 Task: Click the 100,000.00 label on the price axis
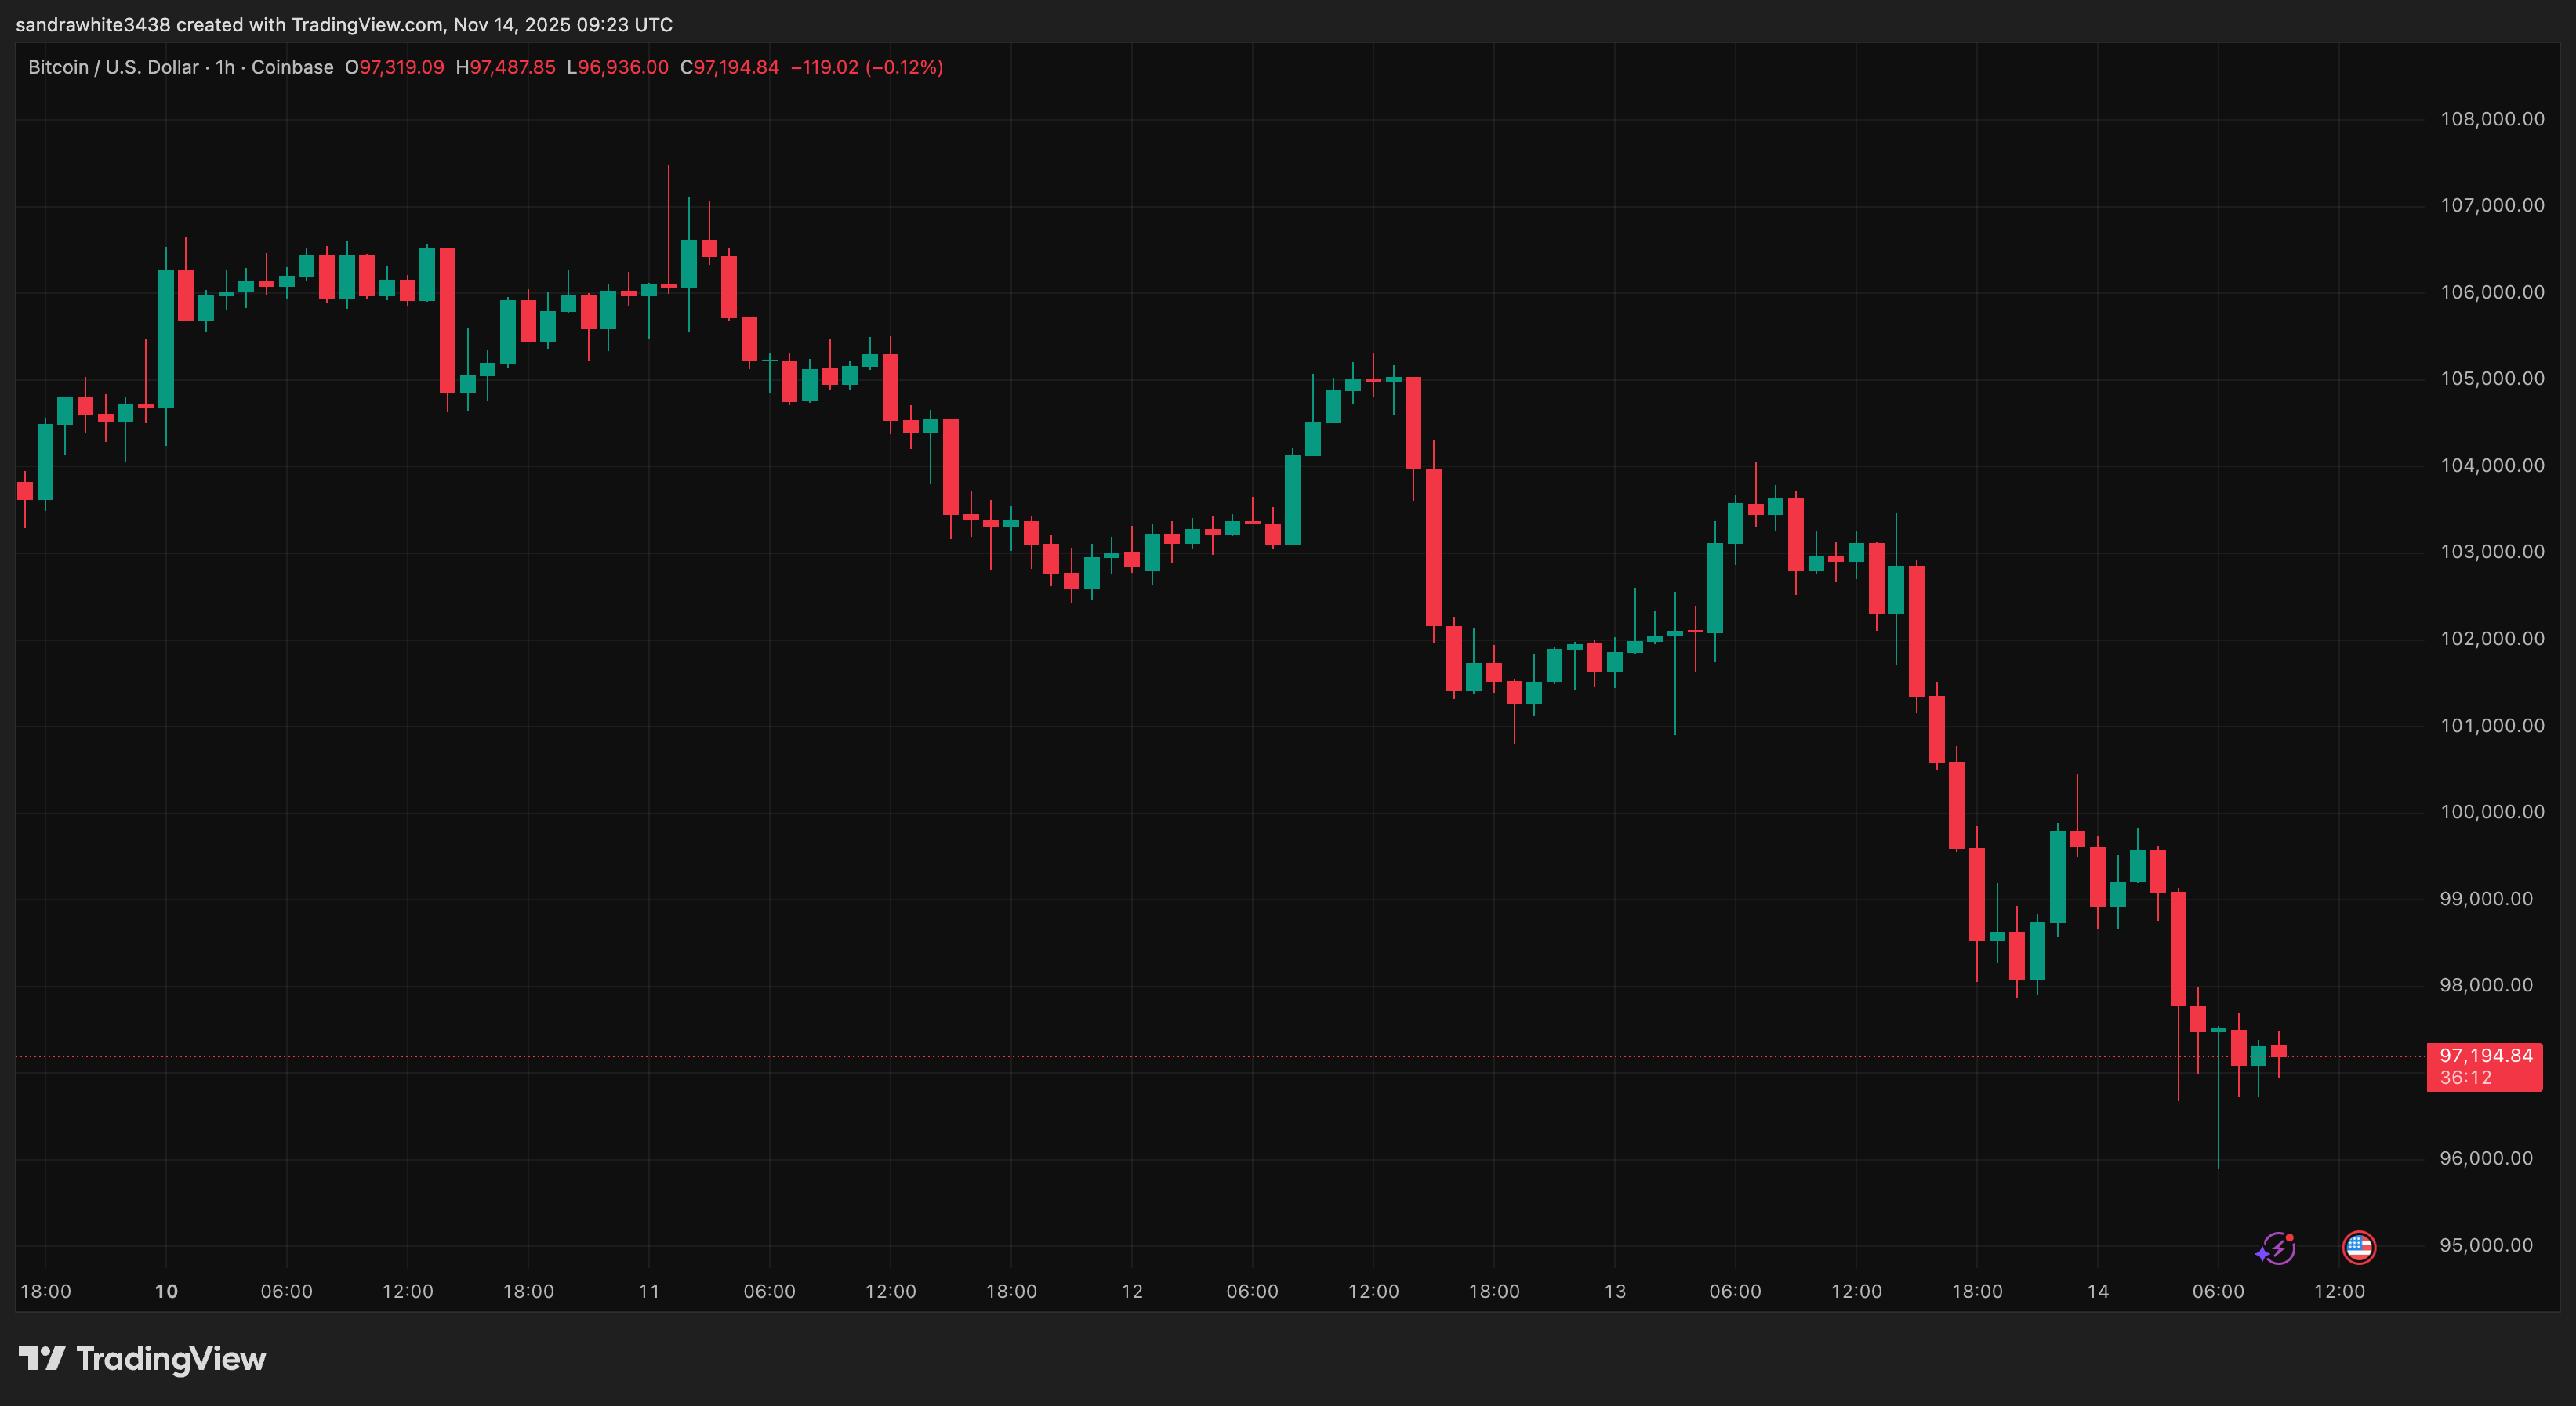pos(2492,811)
